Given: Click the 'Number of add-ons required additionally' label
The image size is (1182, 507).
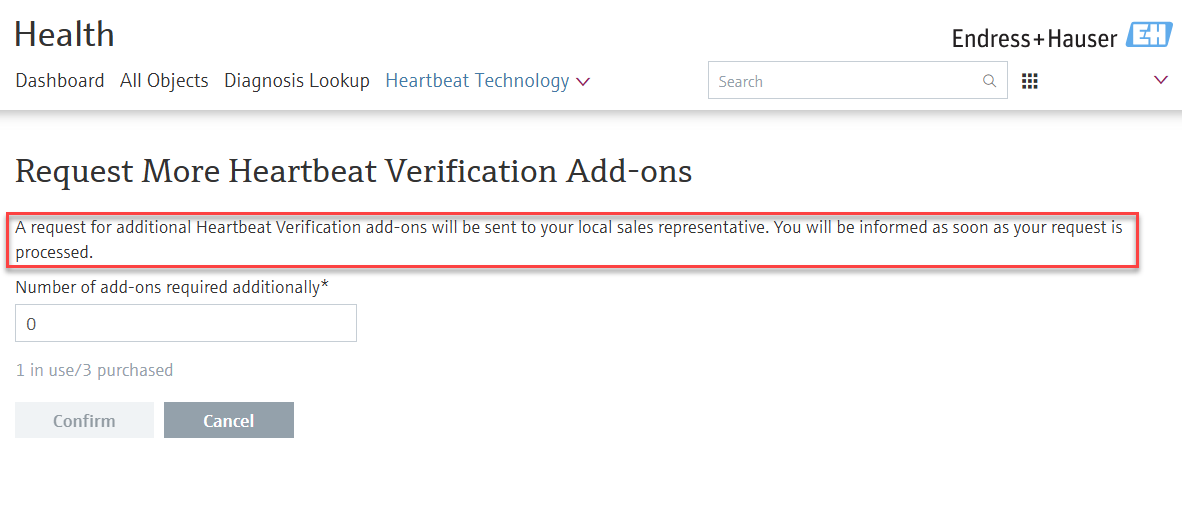Looking at the screenshot, I should (x=167, y=287).
